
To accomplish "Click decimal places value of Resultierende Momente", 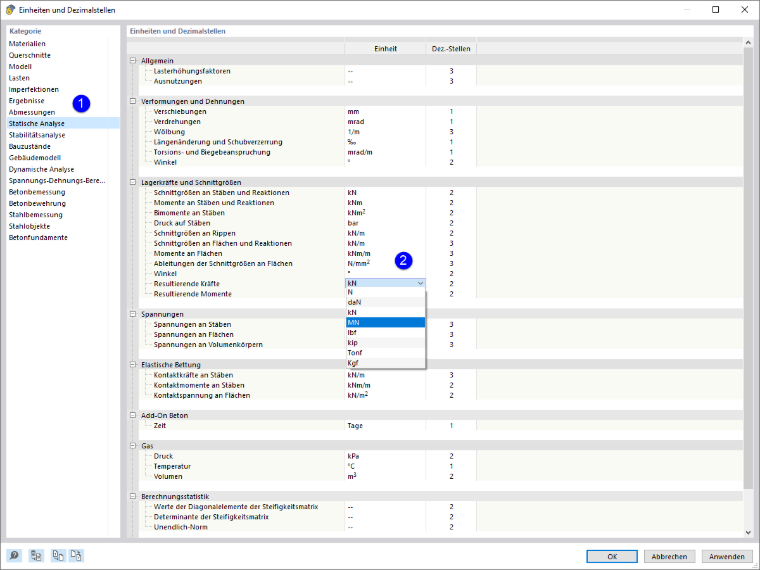I will (x=451, y=294).
